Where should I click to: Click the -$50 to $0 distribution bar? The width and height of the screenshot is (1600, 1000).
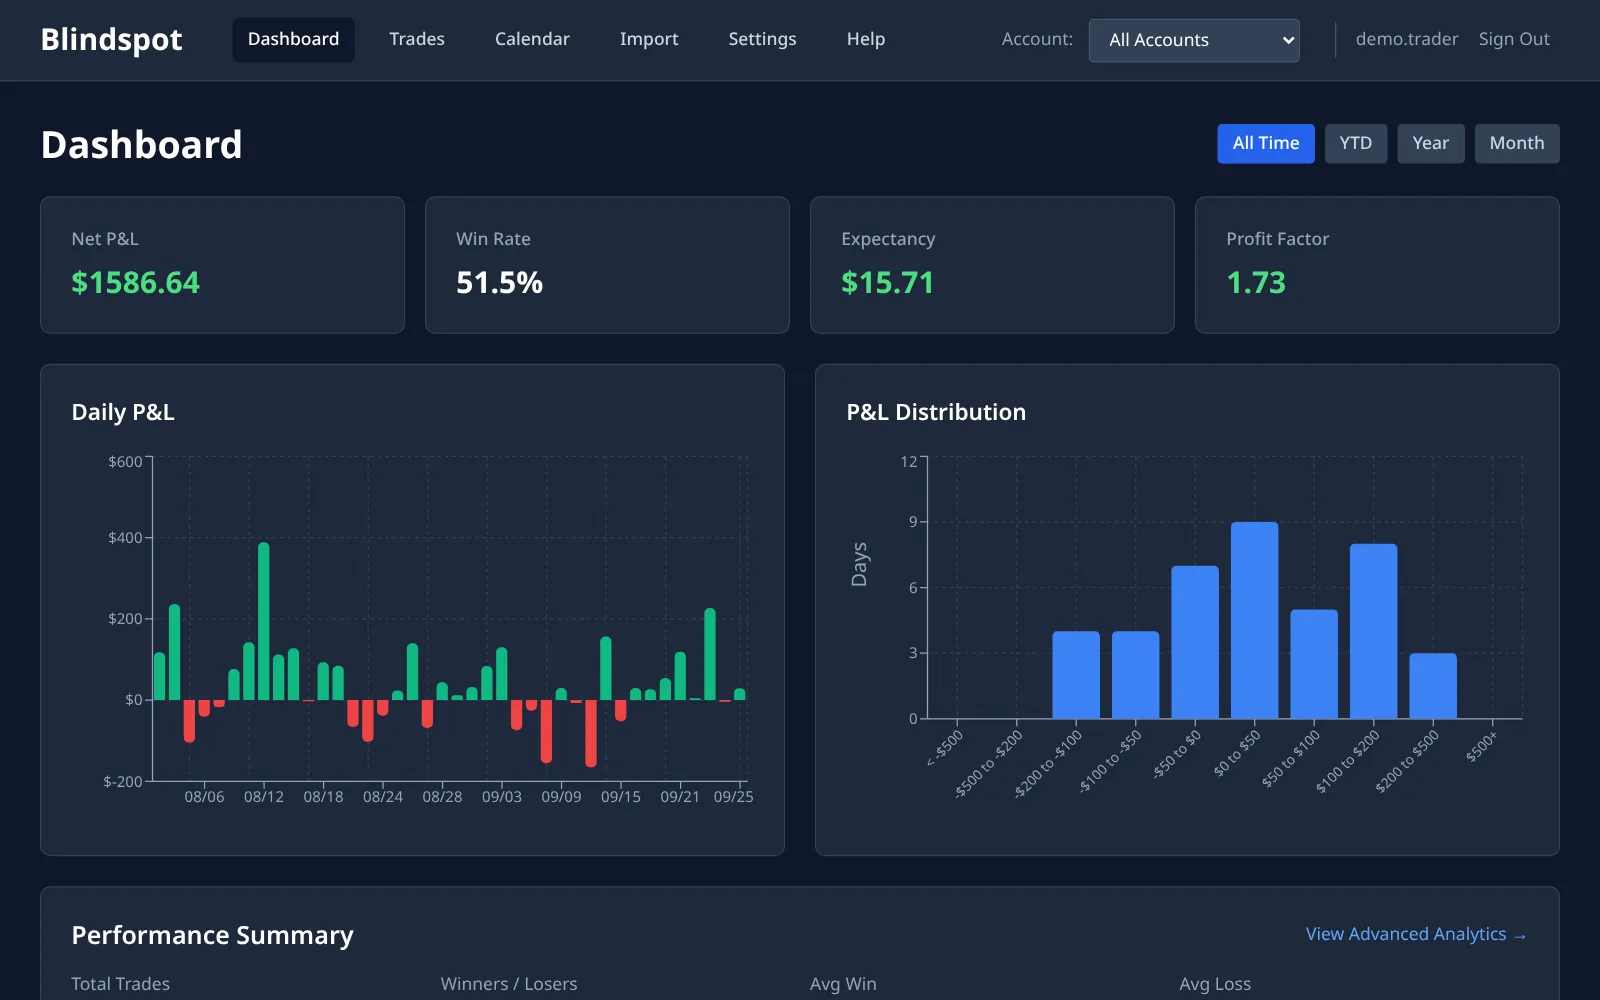point(1195,642)
